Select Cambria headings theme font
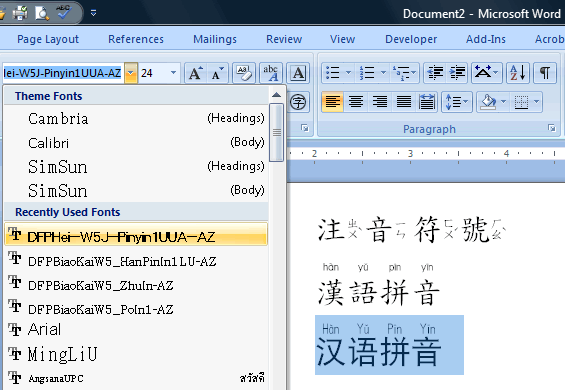565x390 pixels. (136, 118)
